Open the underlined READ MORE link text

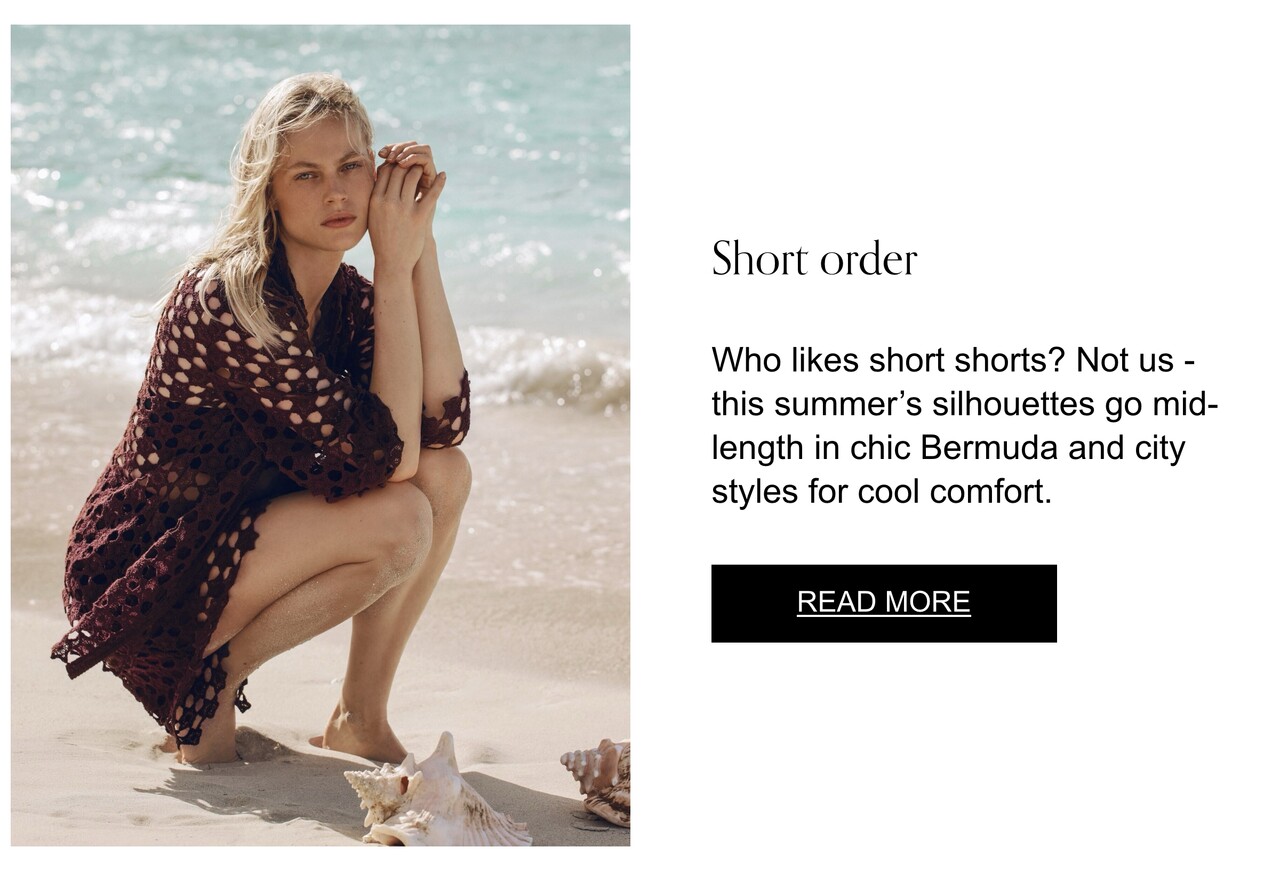coord(883,602)
